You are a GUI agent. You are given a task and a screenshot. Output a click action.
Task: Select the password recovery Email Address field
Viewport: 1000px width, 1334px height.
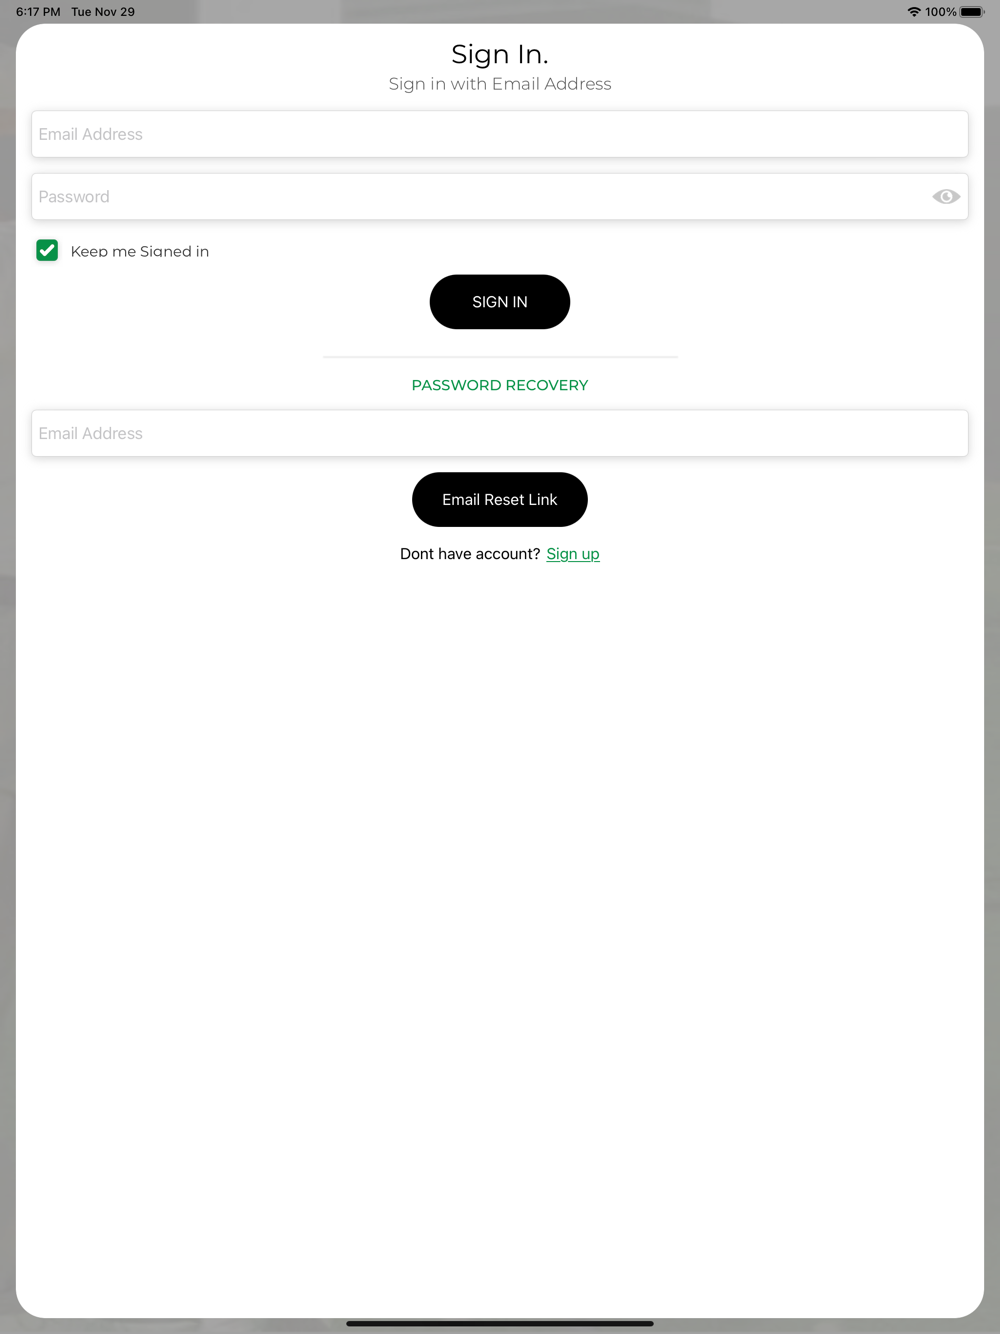point(500,433)
